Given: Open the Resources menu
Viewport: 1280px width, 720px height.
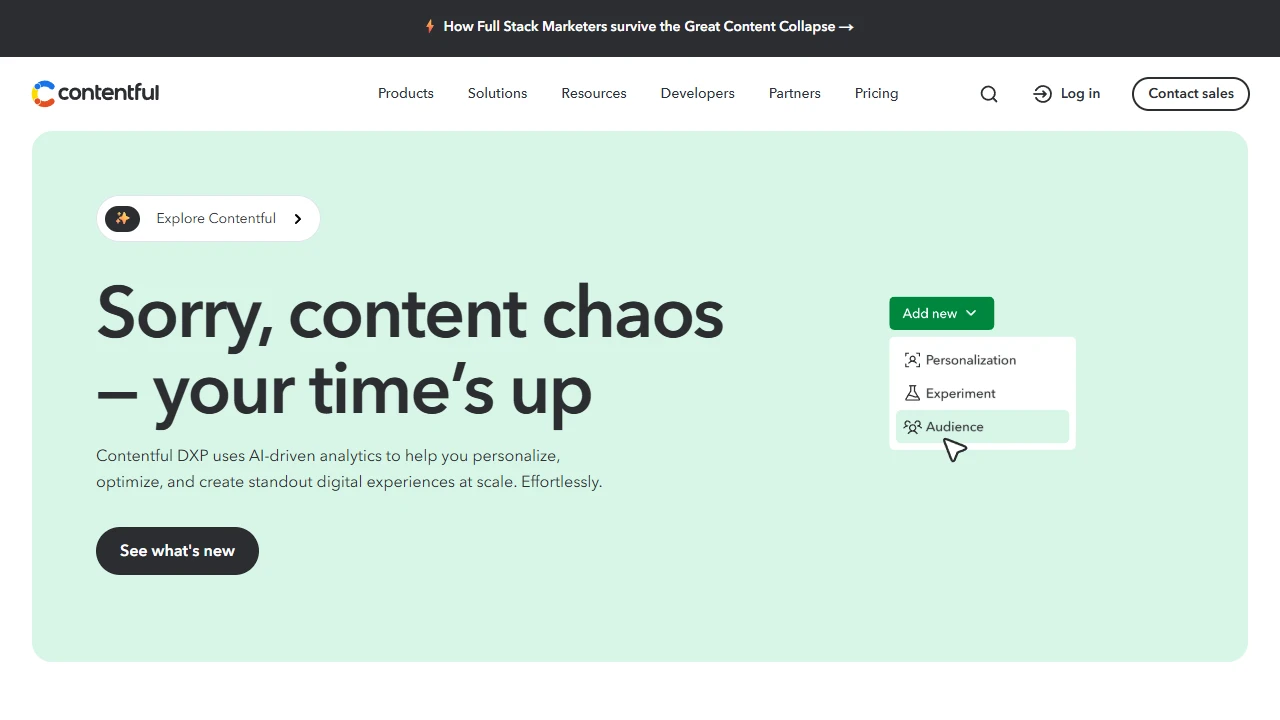Looking at the screenshot, I should pyautogui.click(x=594, y=93).
